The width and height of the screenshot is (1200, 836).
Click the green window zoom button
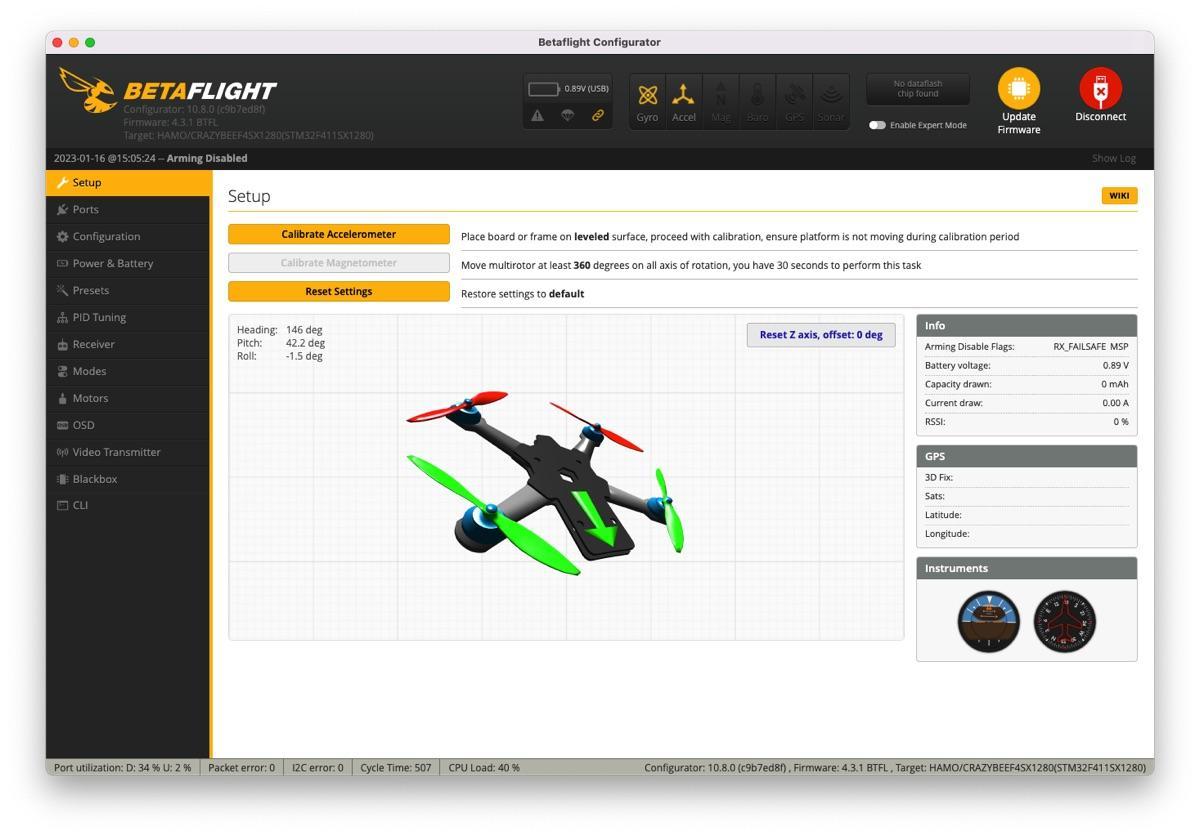pyautogui.click(x=90, y=42)
